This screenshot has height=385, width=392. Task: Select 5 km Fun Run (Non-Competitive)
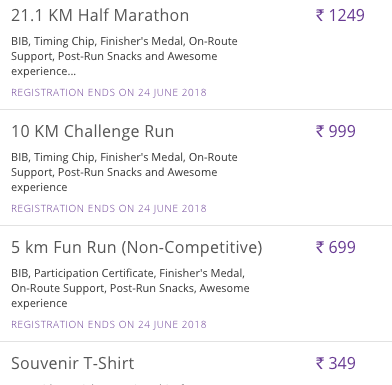click(x=137, y=248)
